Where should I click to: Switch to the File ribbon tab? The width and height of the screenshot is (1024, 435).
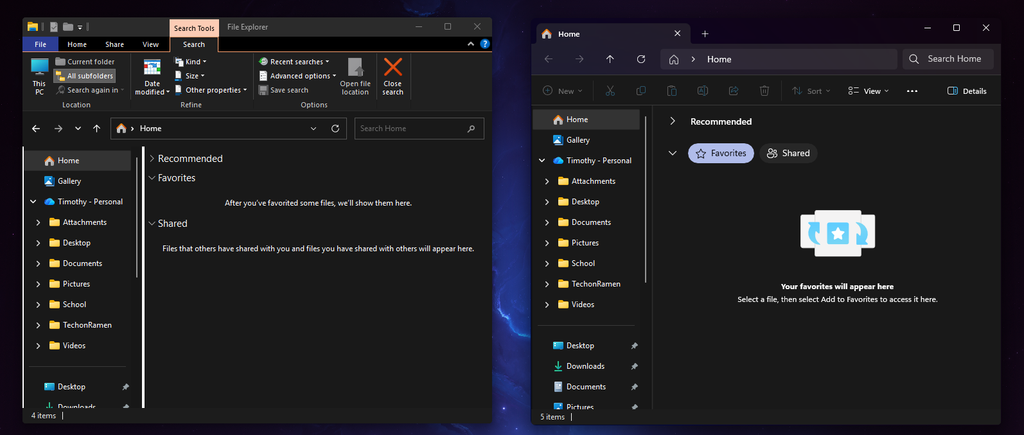pyautogui.click(x=40, y=44)
